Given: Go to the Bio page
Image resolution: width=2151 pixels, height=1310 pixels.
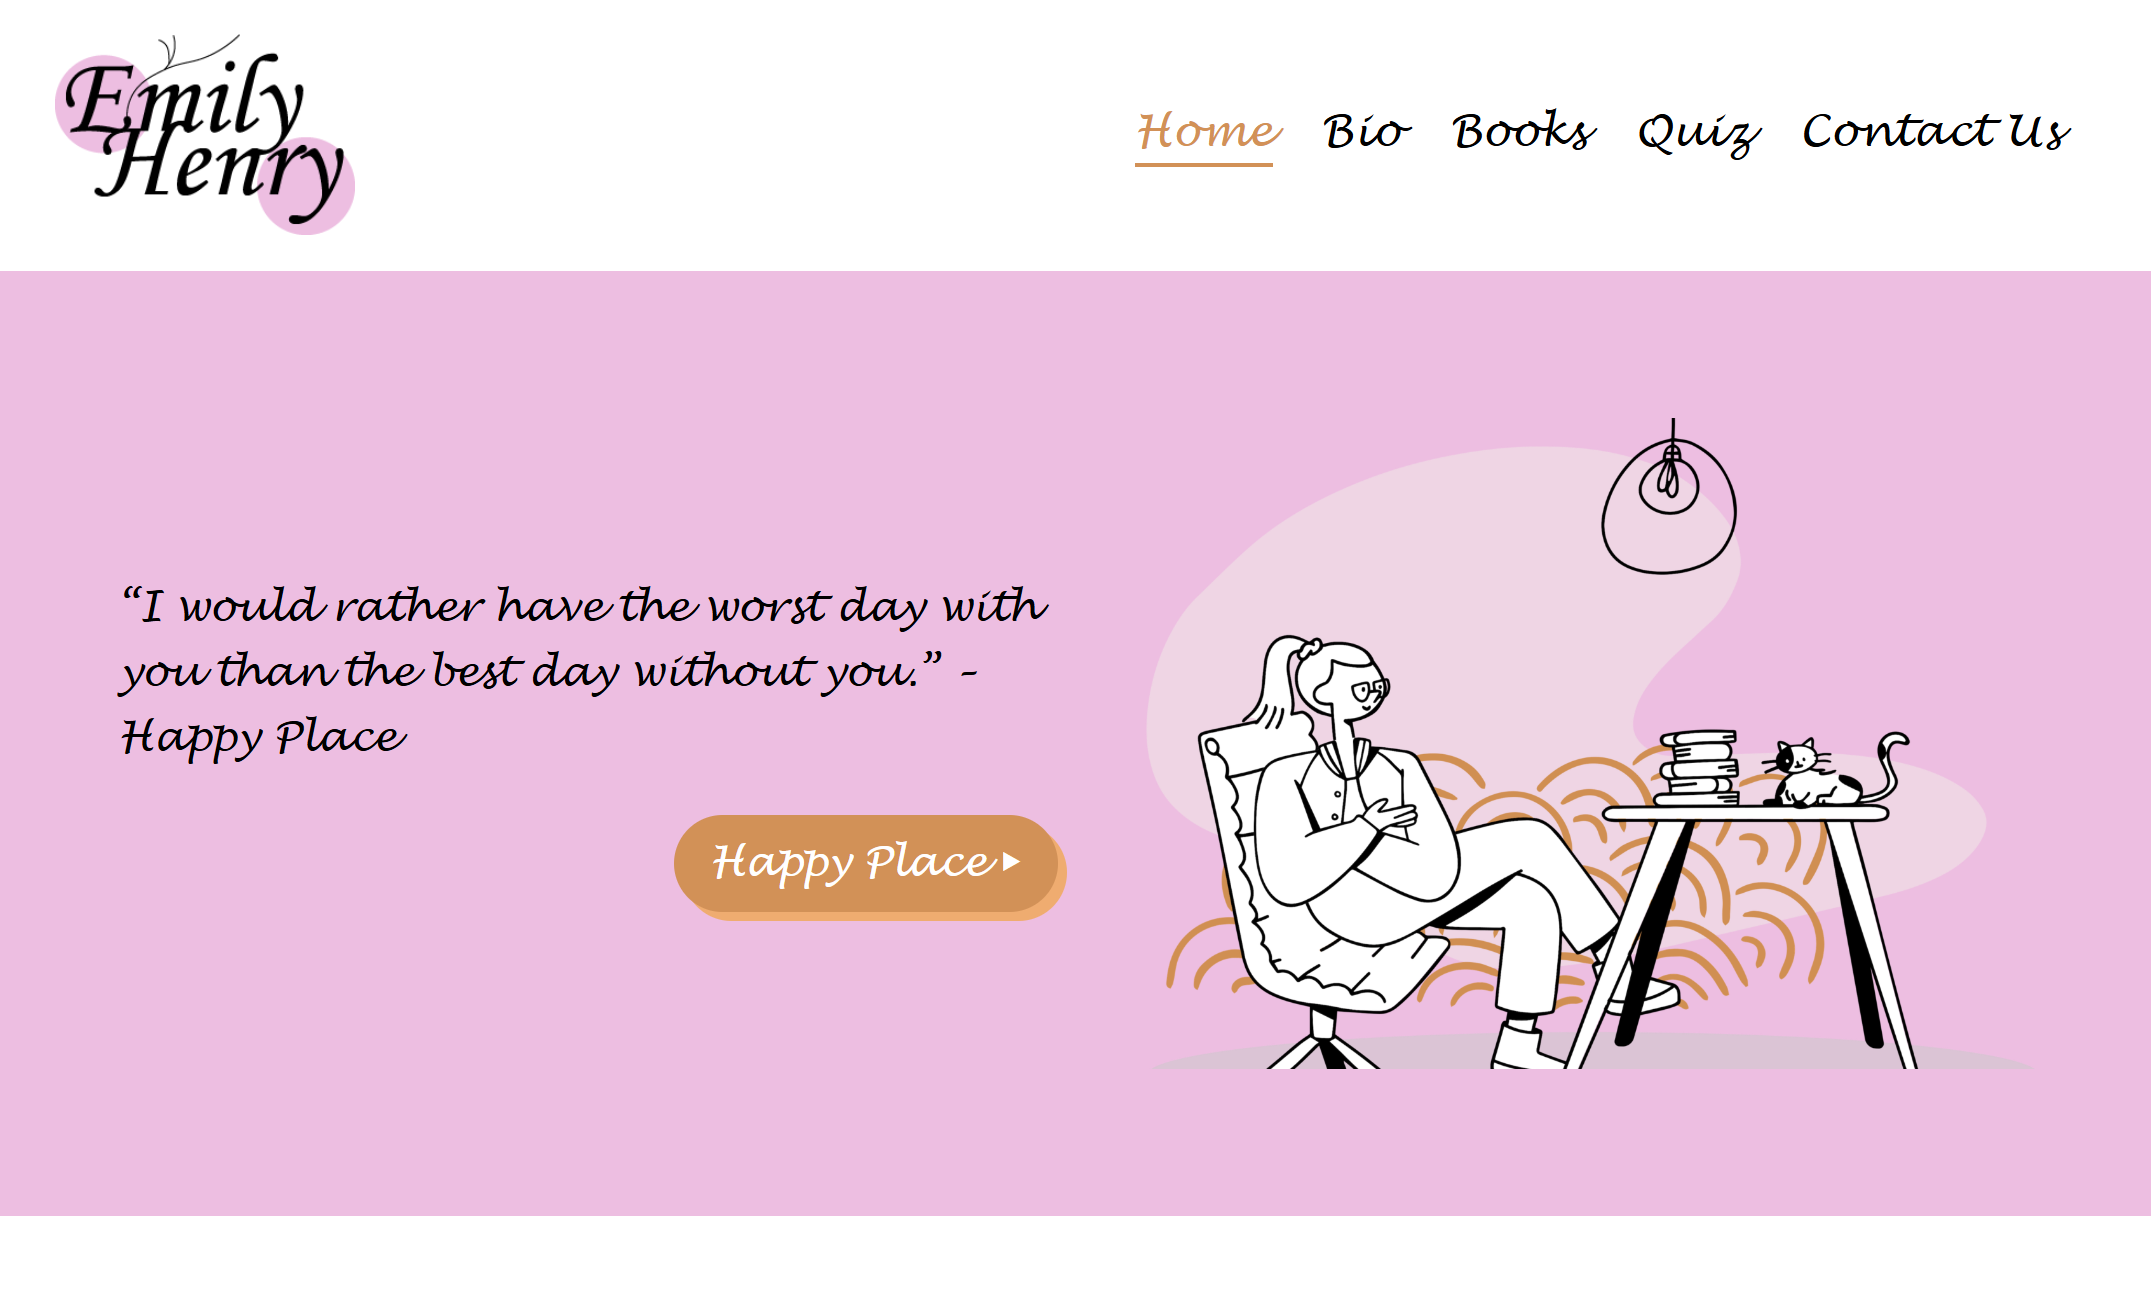Looking at the screenshot, I should click(1366, 131).
